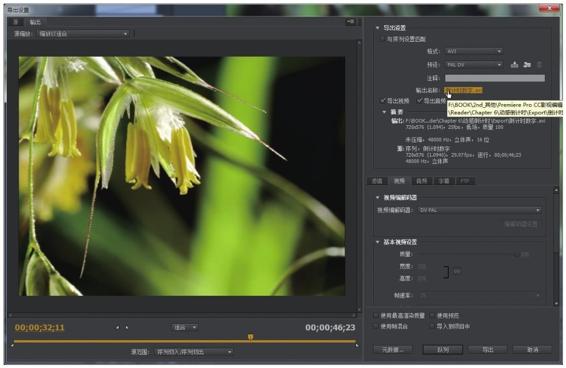Toggle 与序列设置匹配 (Match Sequence Settings) checkbox
The width and height of the screenshot is (566, 368).
(x=382, y=39)
